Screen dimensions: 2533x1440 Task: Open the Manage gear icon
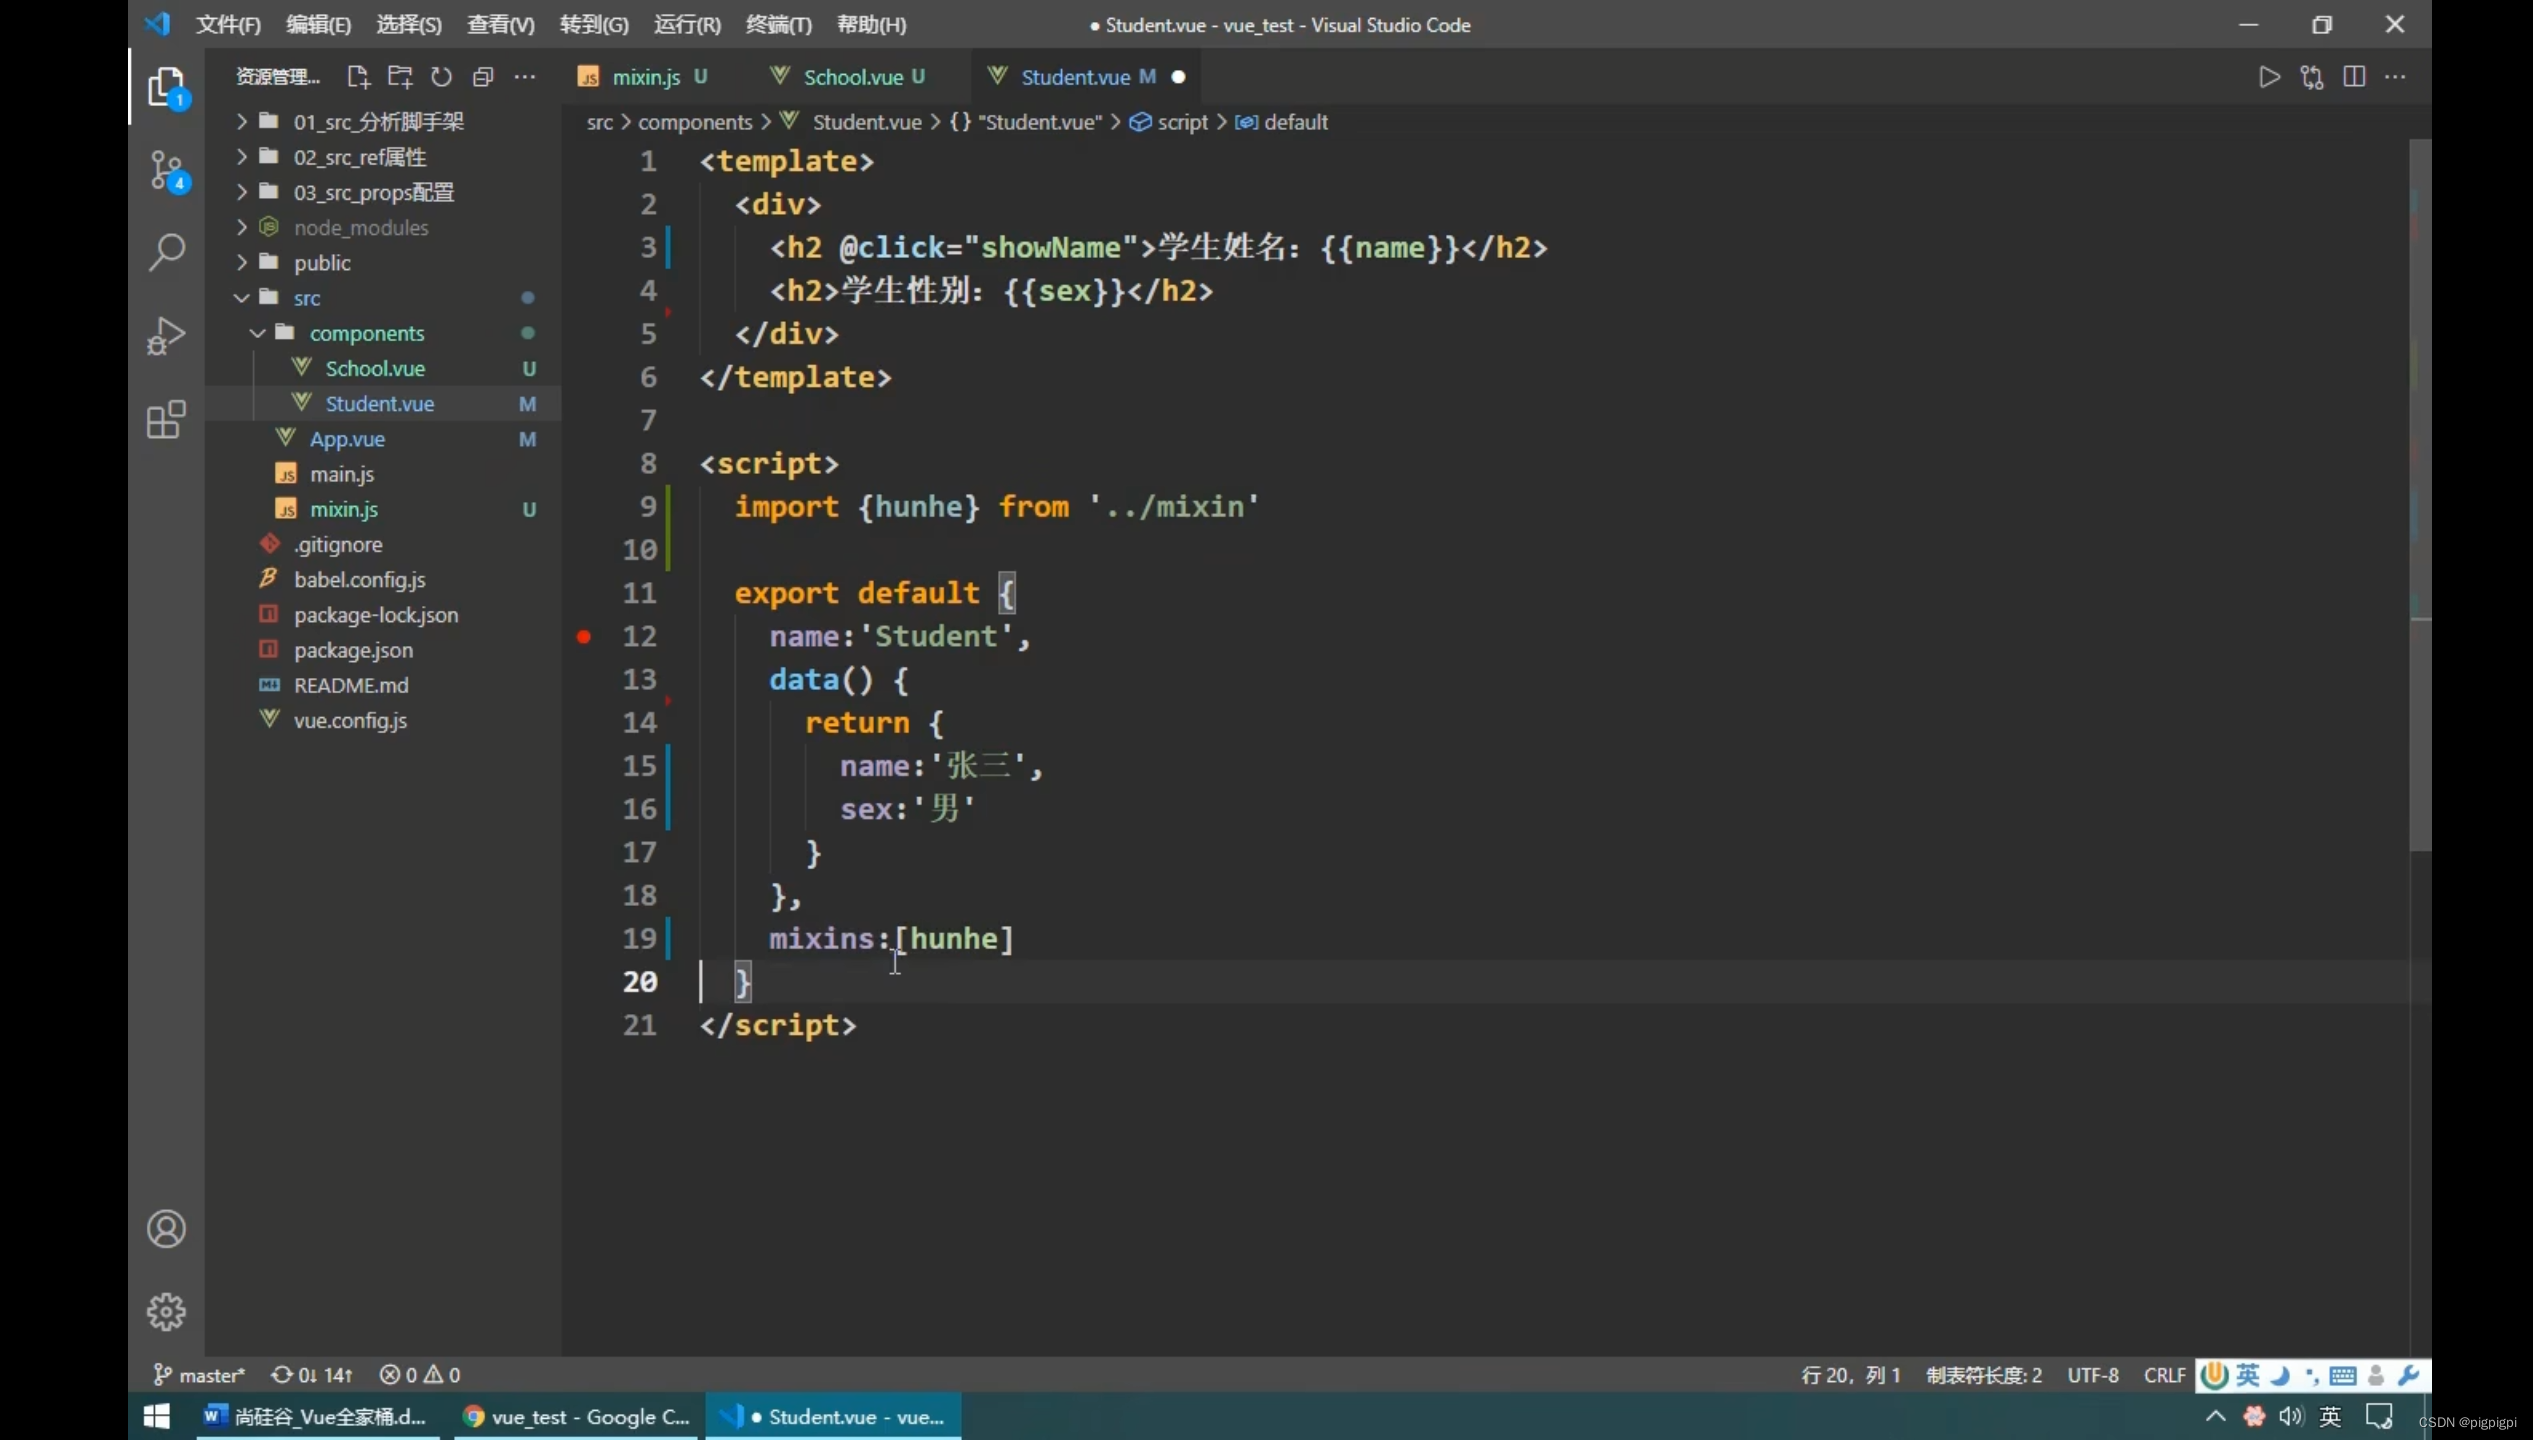[x=167, y=1311]
